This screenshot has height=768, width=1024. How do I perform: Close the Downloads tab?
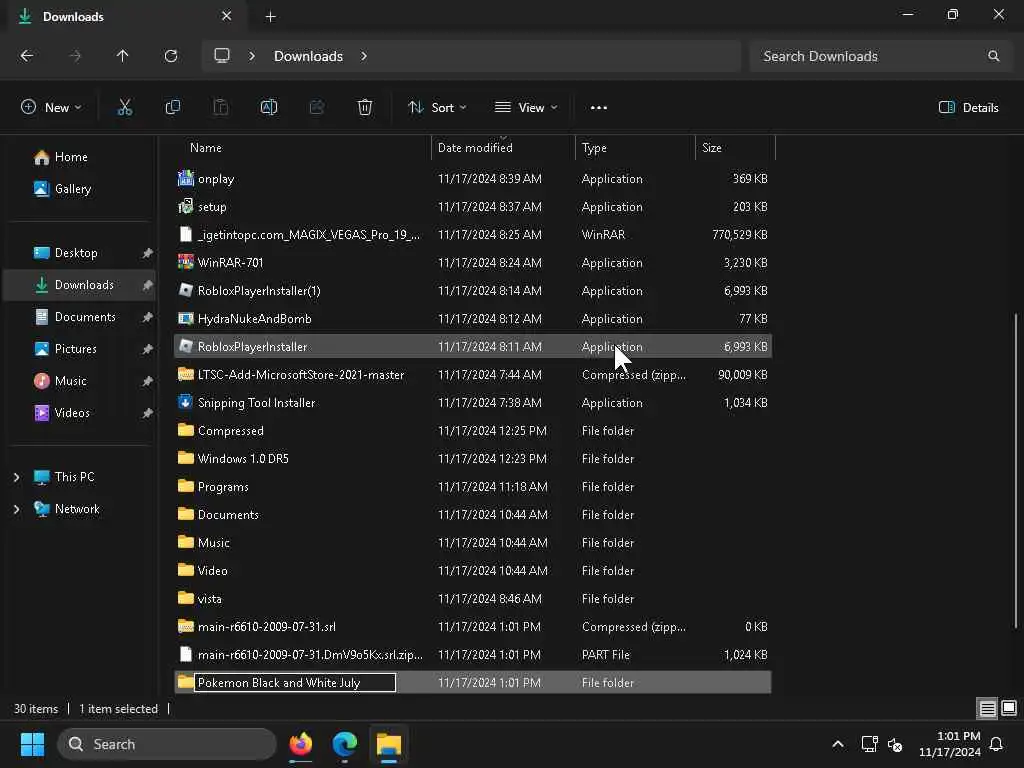click(227, 16)
